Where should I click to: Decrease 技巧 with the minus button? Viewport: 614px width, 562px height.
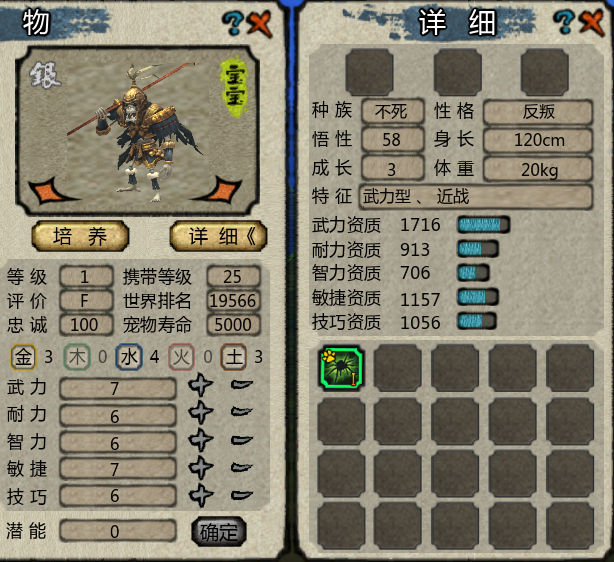pyautogui.click(x=242, y=495)
